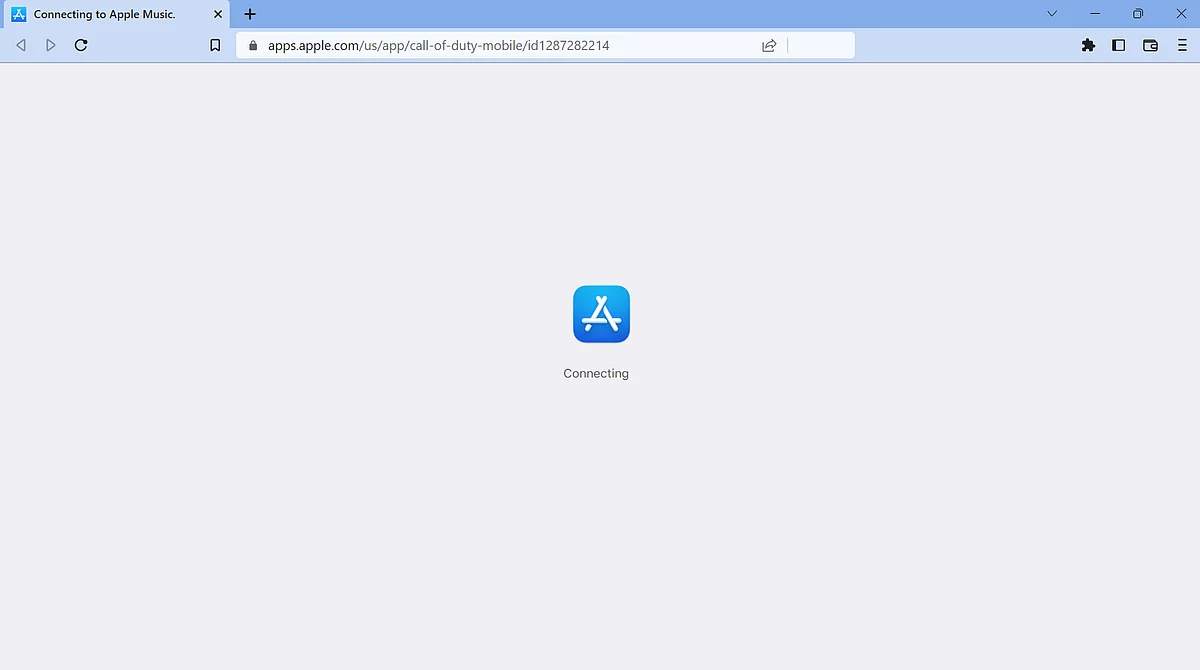
Task: Toggle the browser sidebar panel
Action: pos(1119,45)
